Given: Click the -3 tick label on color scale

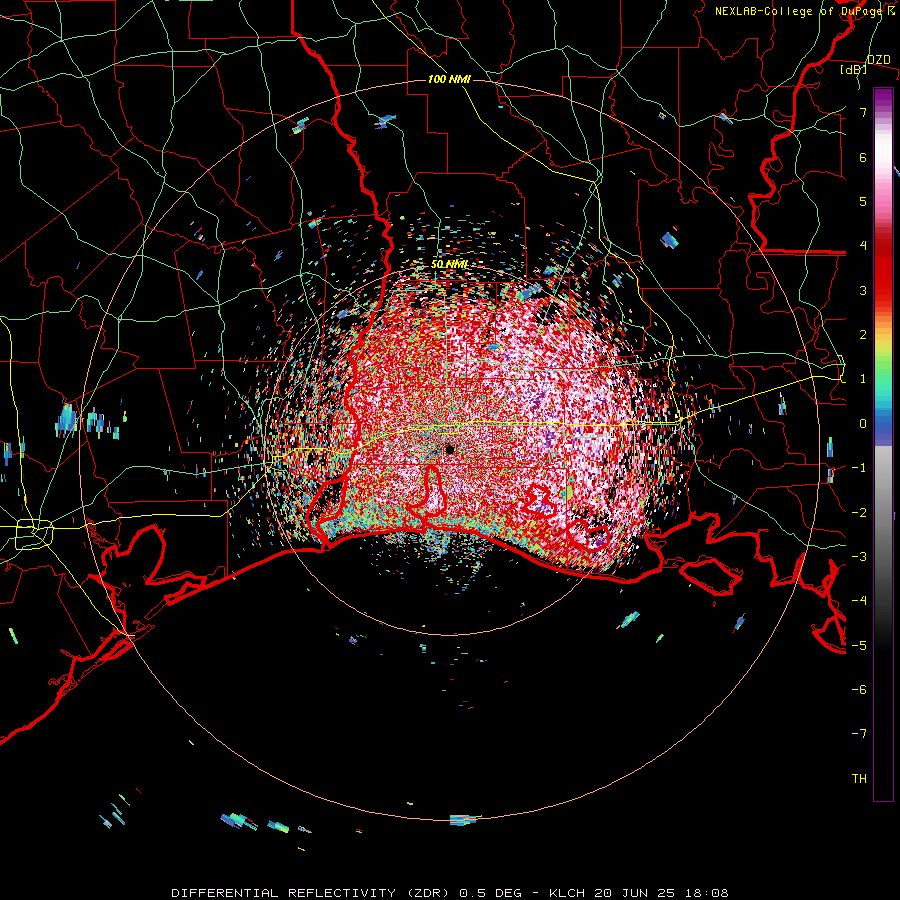Looking at the screenshot, I should 859,556.
